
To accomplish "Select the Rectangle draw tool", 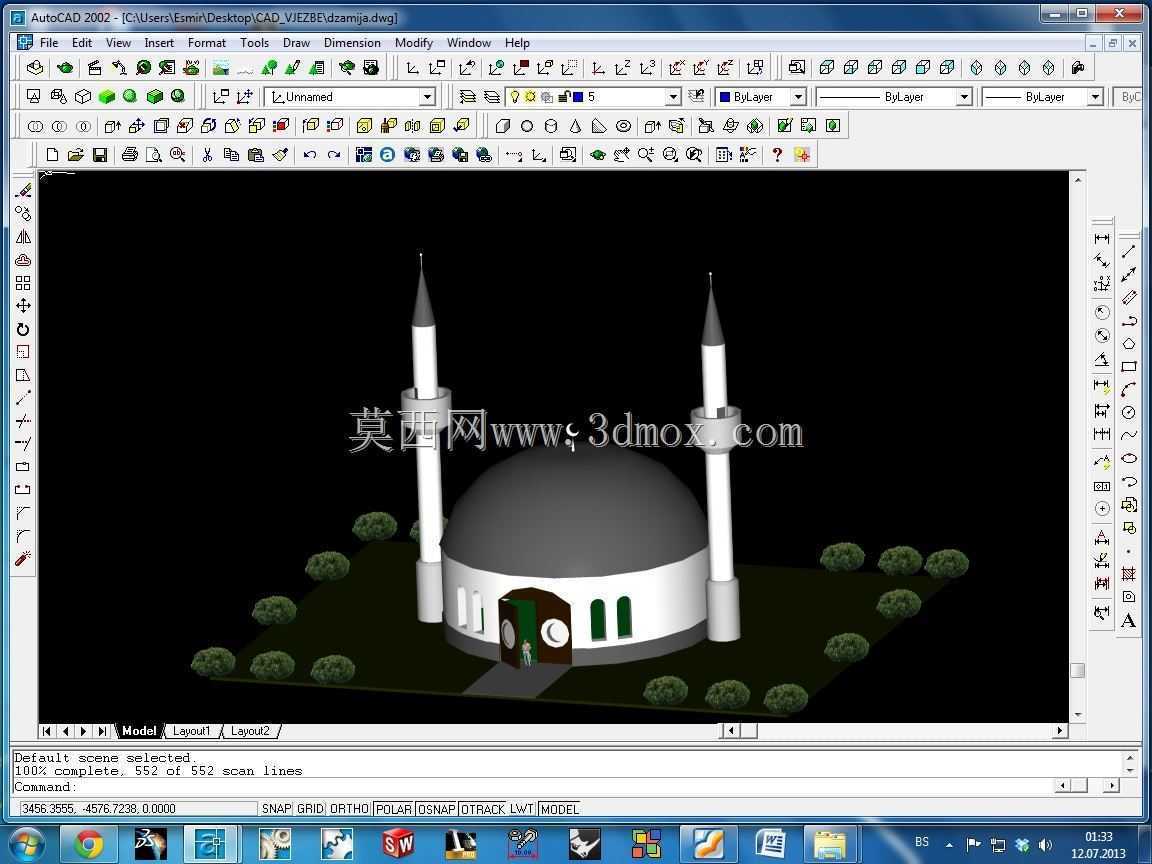I will 1129,367.
